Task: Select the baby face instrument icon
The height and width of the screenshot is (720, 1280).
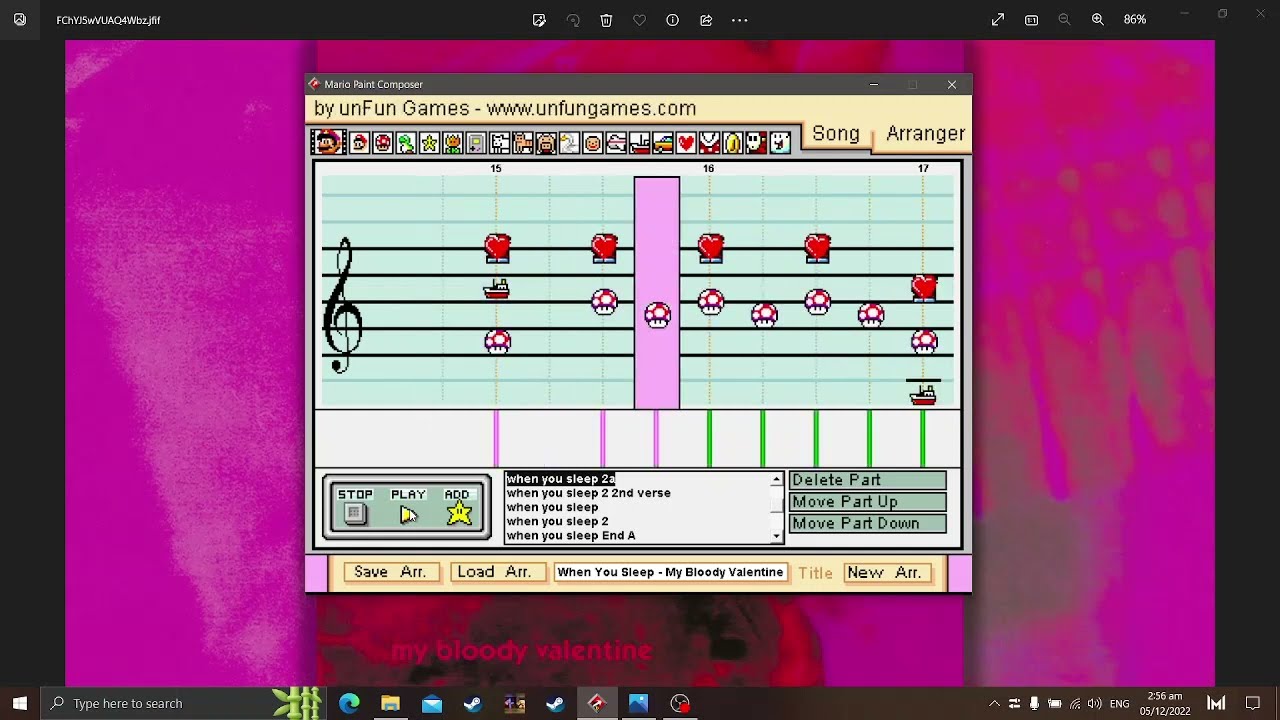Action: click(592, 143)
